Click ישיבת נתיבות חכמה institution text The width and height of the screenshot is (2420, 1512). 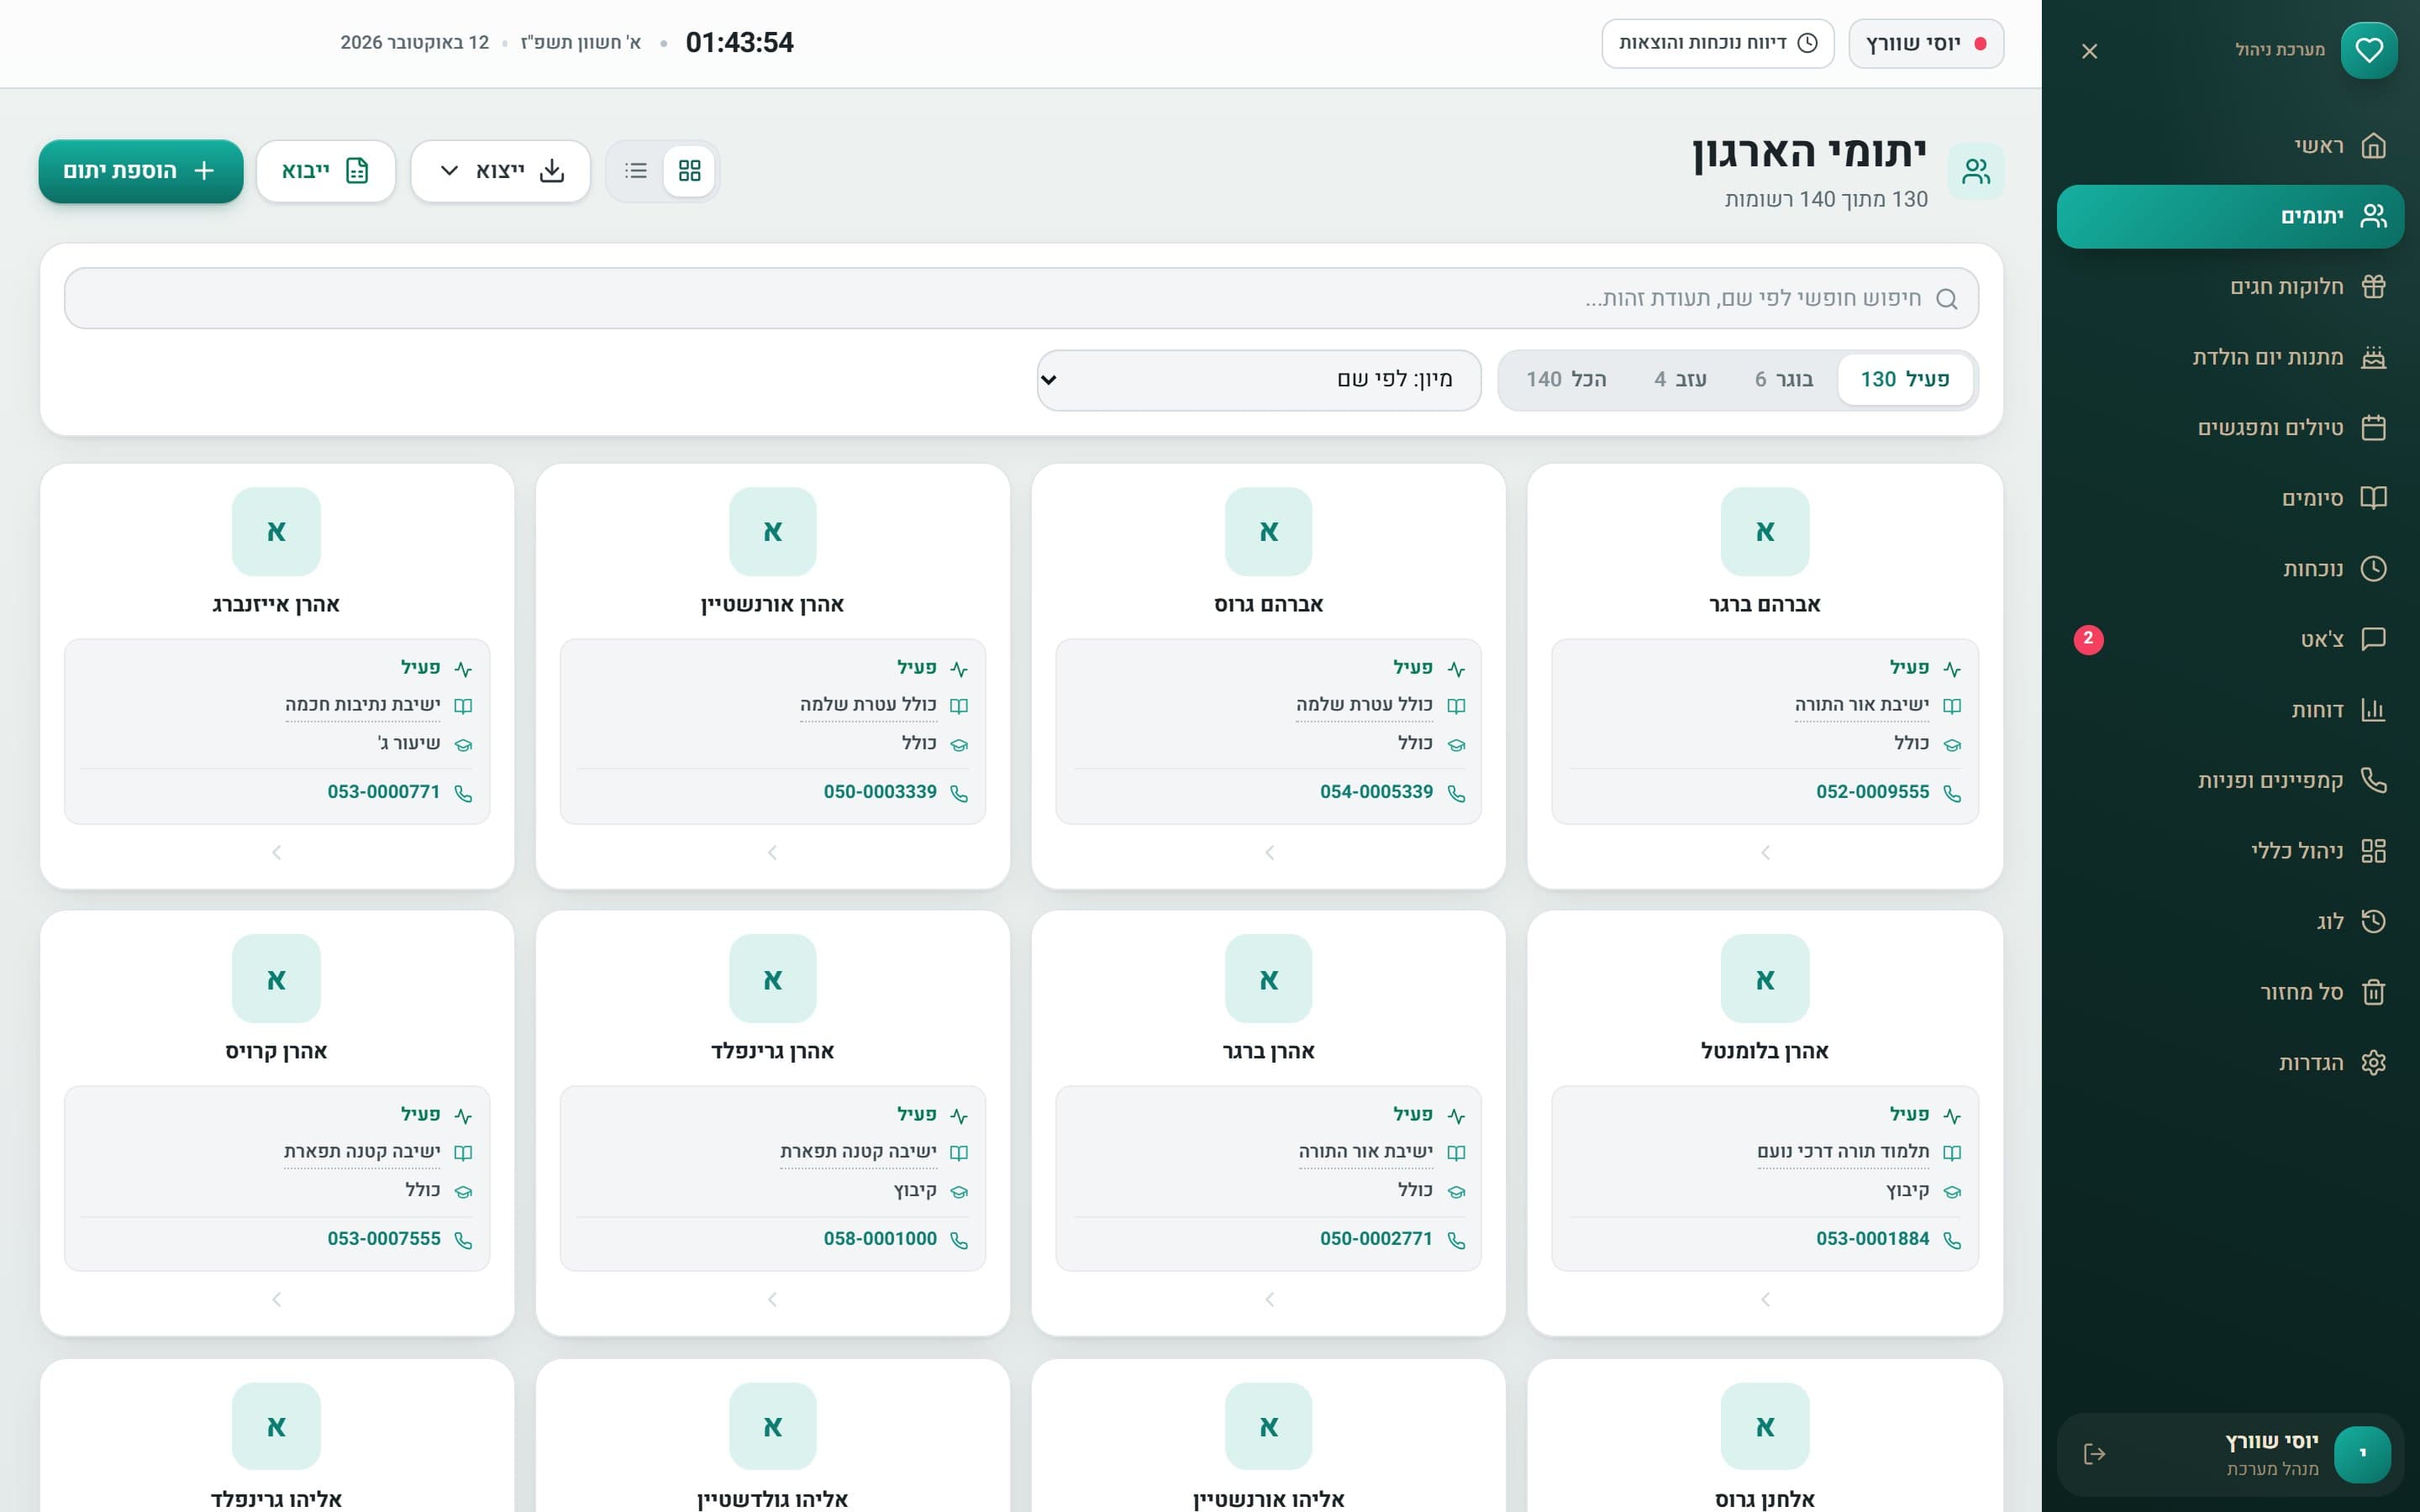(x=363, y=705)
